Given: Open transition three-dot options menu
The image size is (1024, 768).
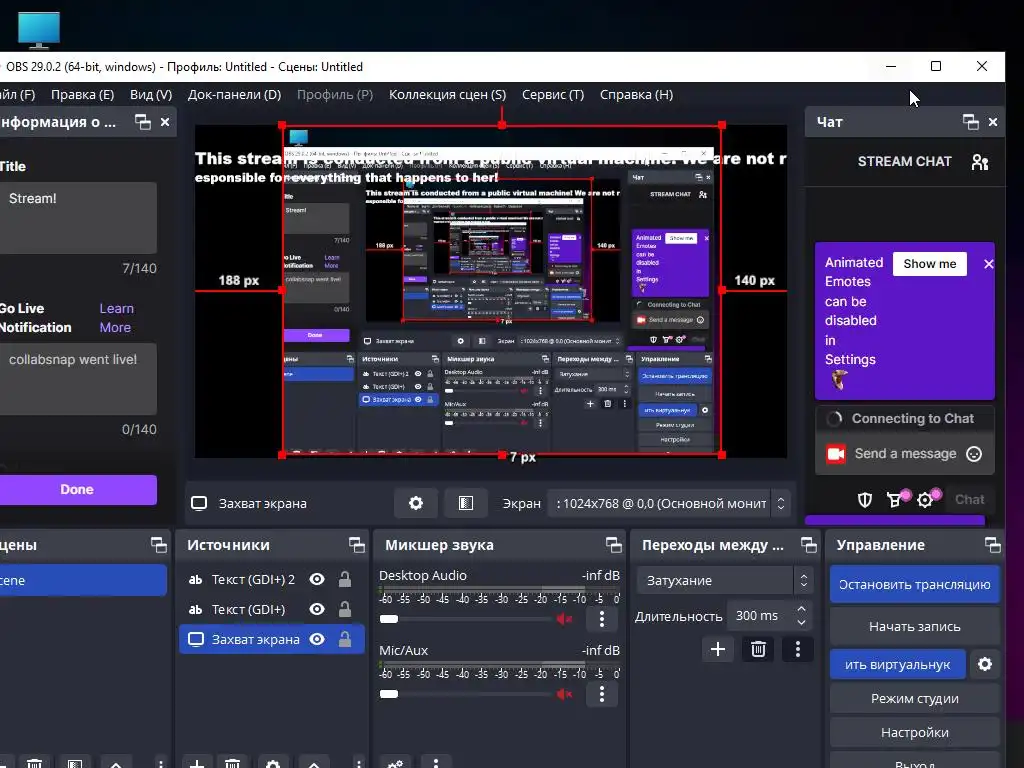Looking at the screenshot, I should (797, 649).
